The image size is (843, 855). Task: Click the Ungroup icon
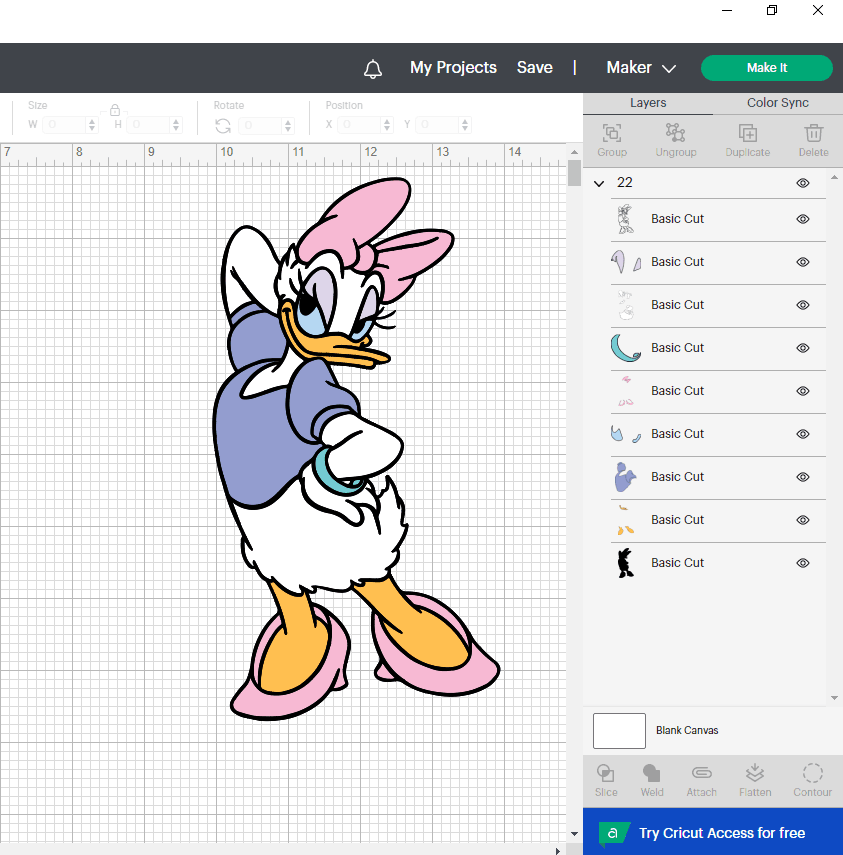(675, 133)
